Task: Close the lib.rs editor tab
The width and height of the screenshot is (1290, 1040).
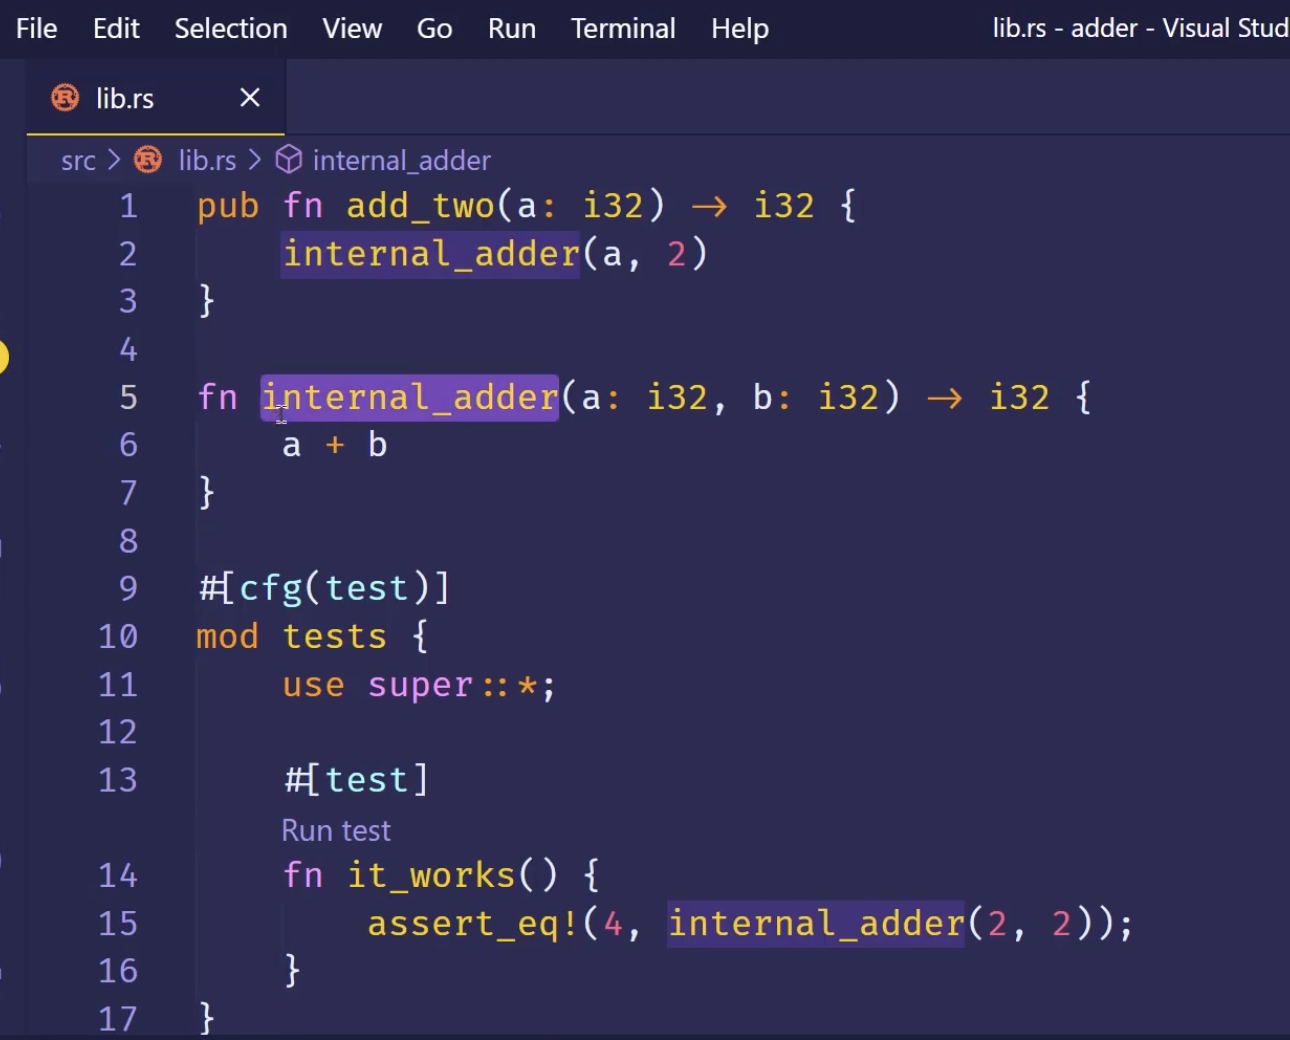Action: coord(250,98)
